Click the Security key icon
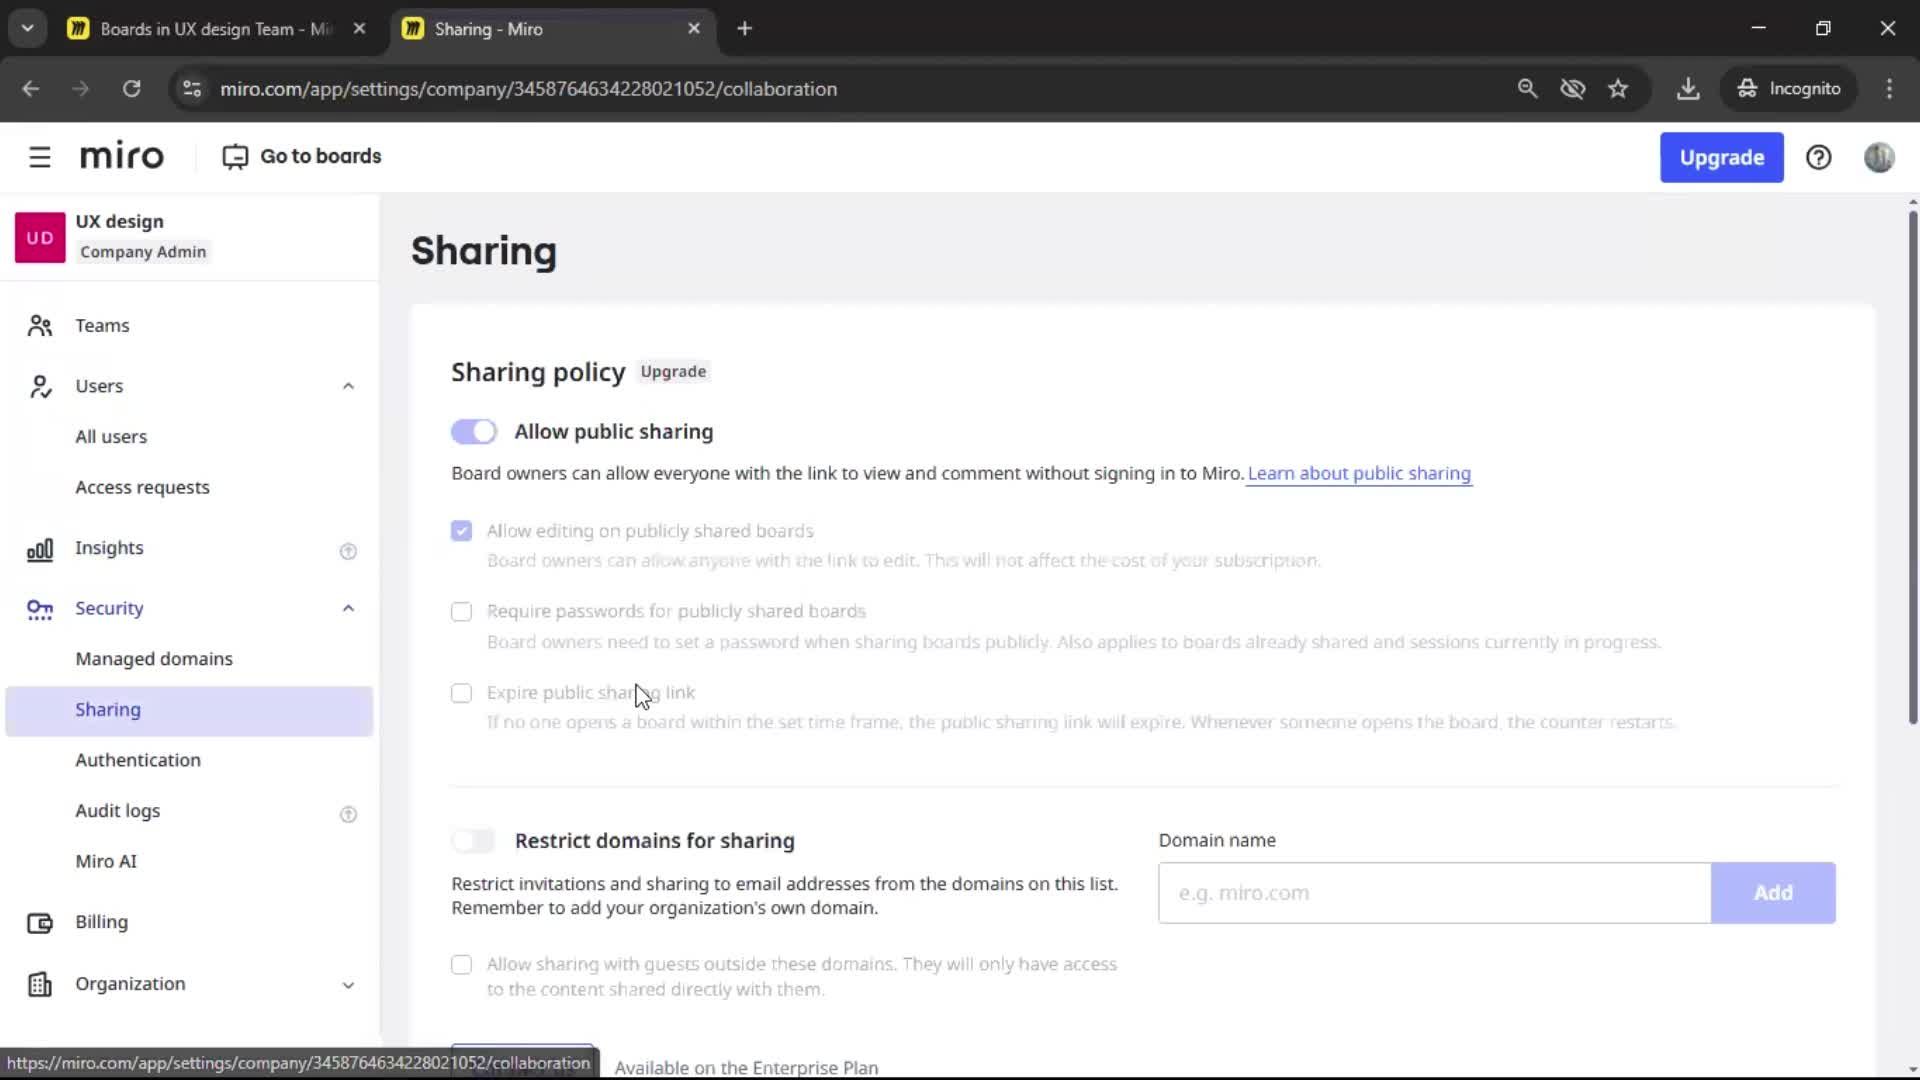This screenshot has height=1080, width=1920. (x=40, y=609)
